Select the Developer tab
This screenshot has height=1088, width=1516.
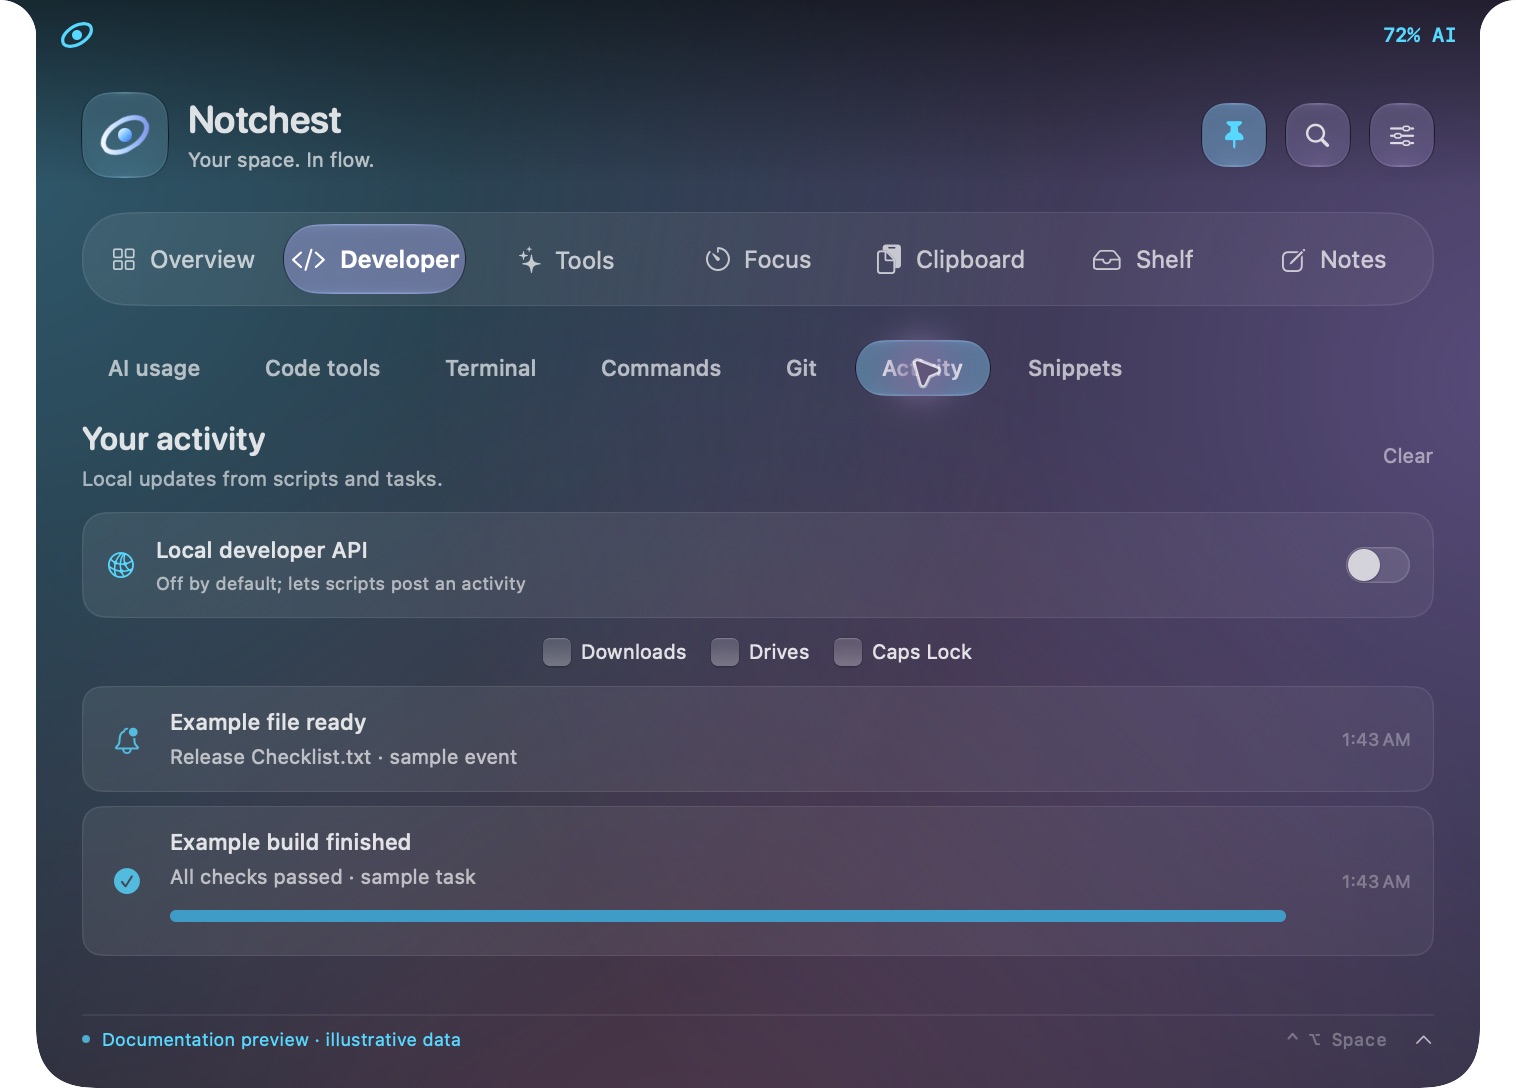tap(375, 260)
